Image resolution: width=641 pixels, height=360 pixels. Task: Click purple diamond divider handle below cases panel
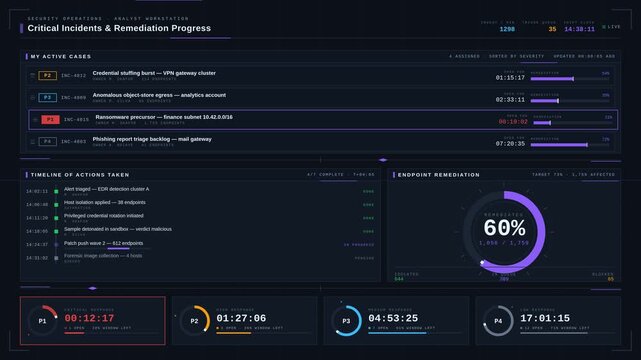click(x=383, y=160)
